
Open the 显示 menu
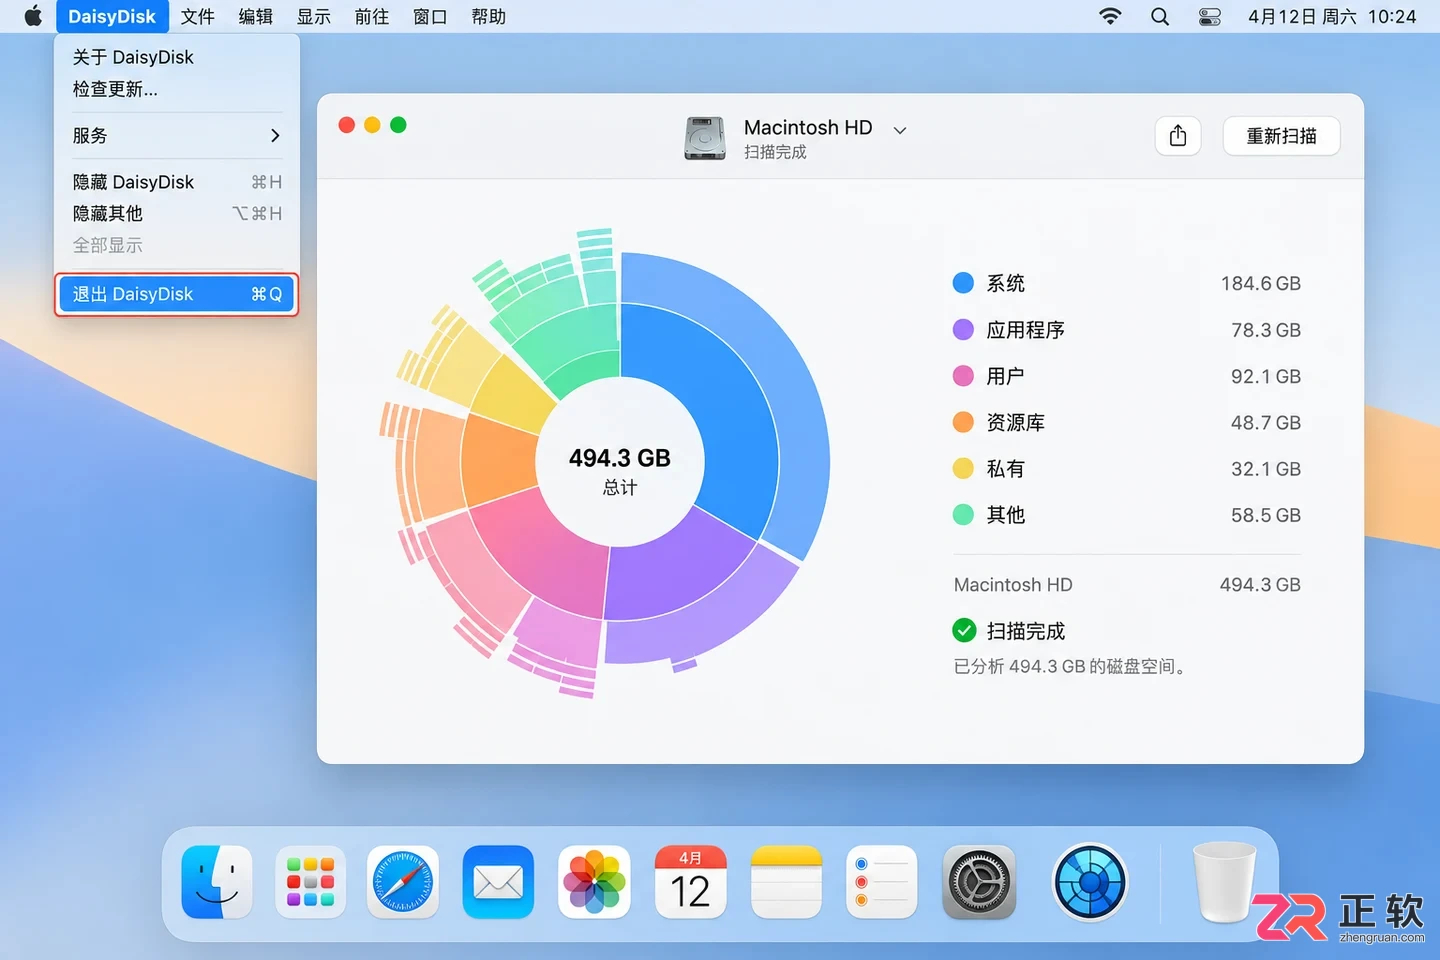click(x=314, y=16)
